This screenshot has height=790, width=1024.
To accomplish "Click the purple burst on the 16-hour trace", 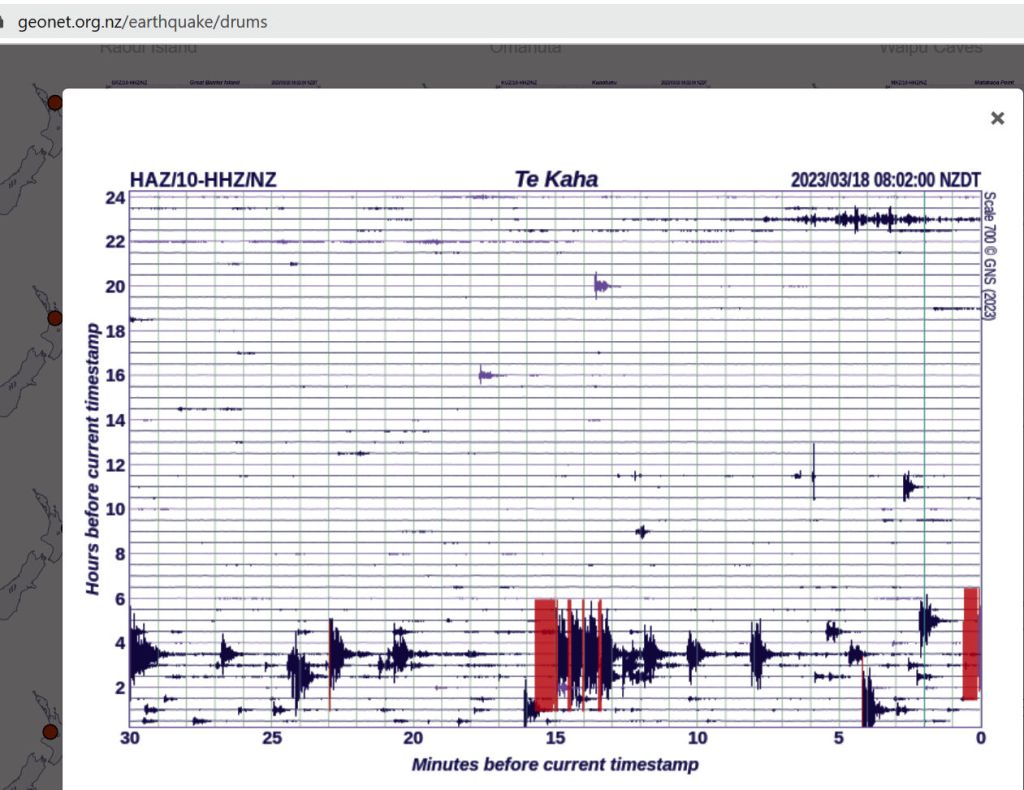I will click(485, 375).
